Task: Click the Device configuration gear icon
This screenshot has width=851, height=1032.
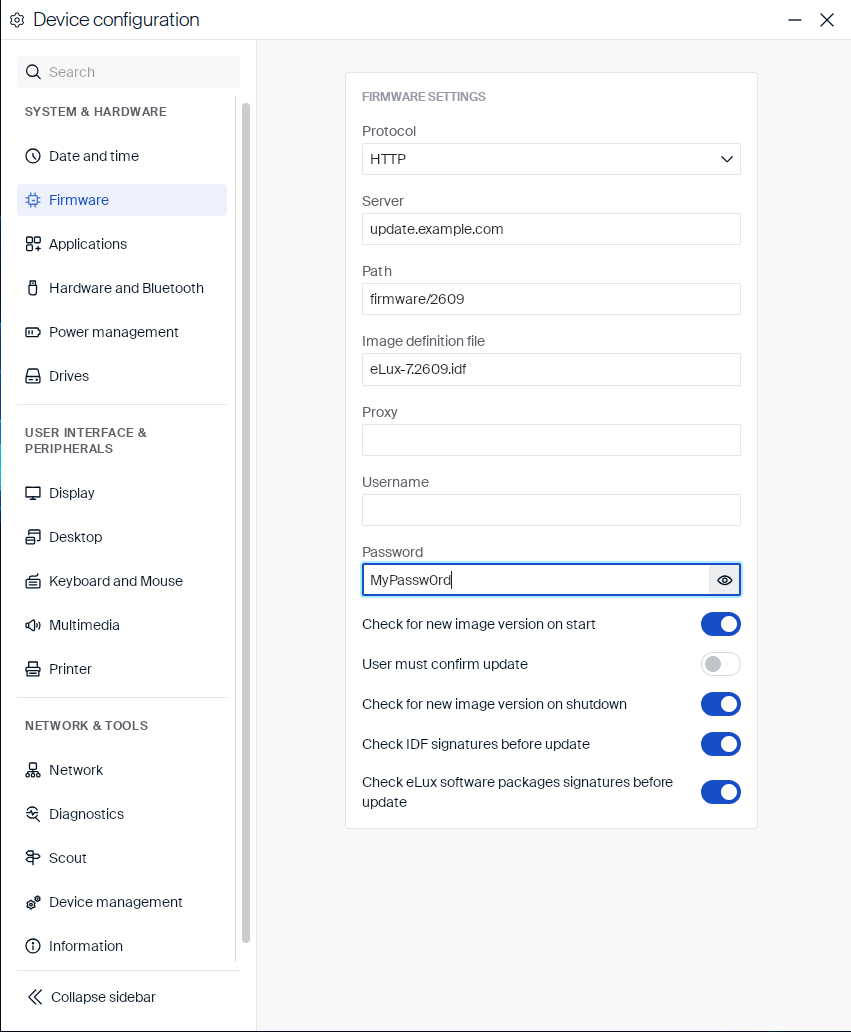Action: coord(17,20)
